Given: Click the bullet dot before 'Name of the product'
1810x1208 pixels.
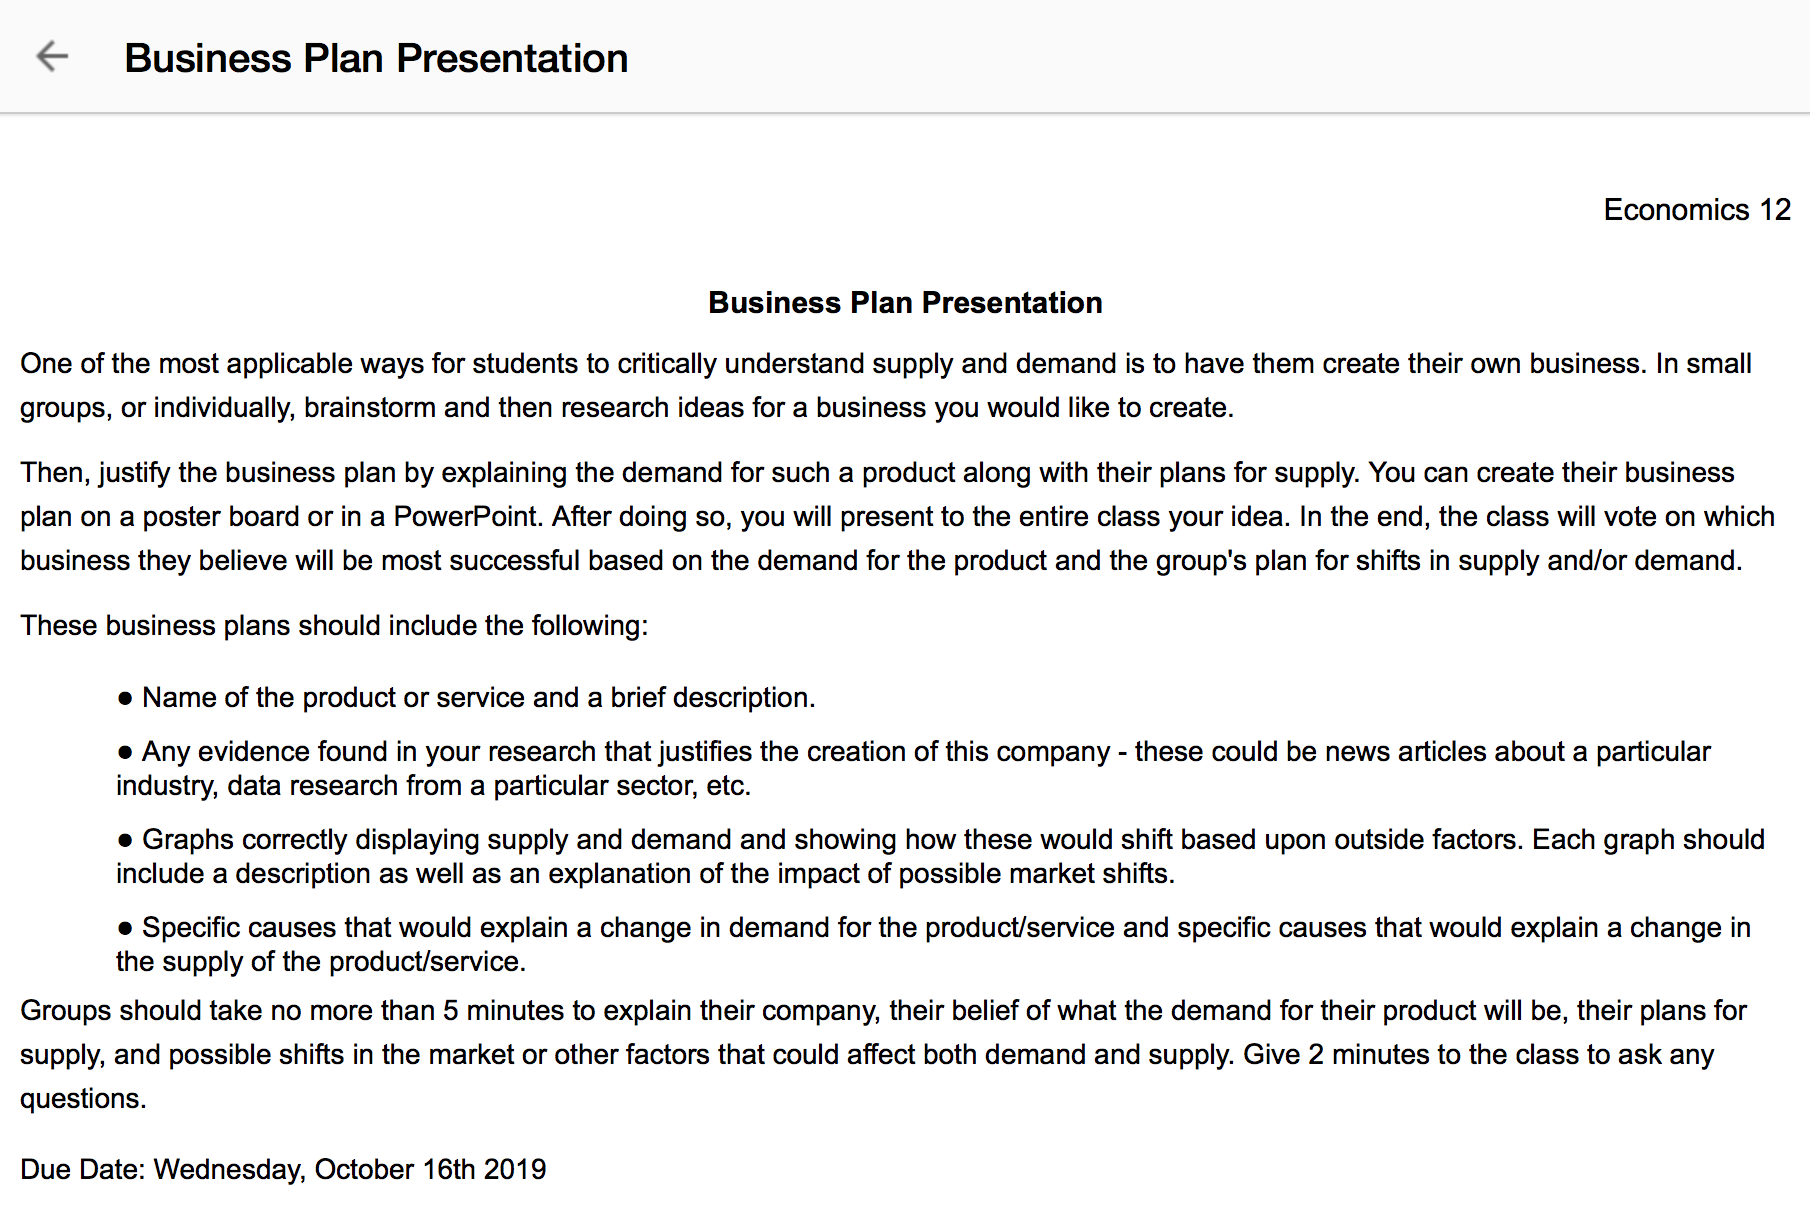Looking at the screenshot, I should (x=125, y=698).
